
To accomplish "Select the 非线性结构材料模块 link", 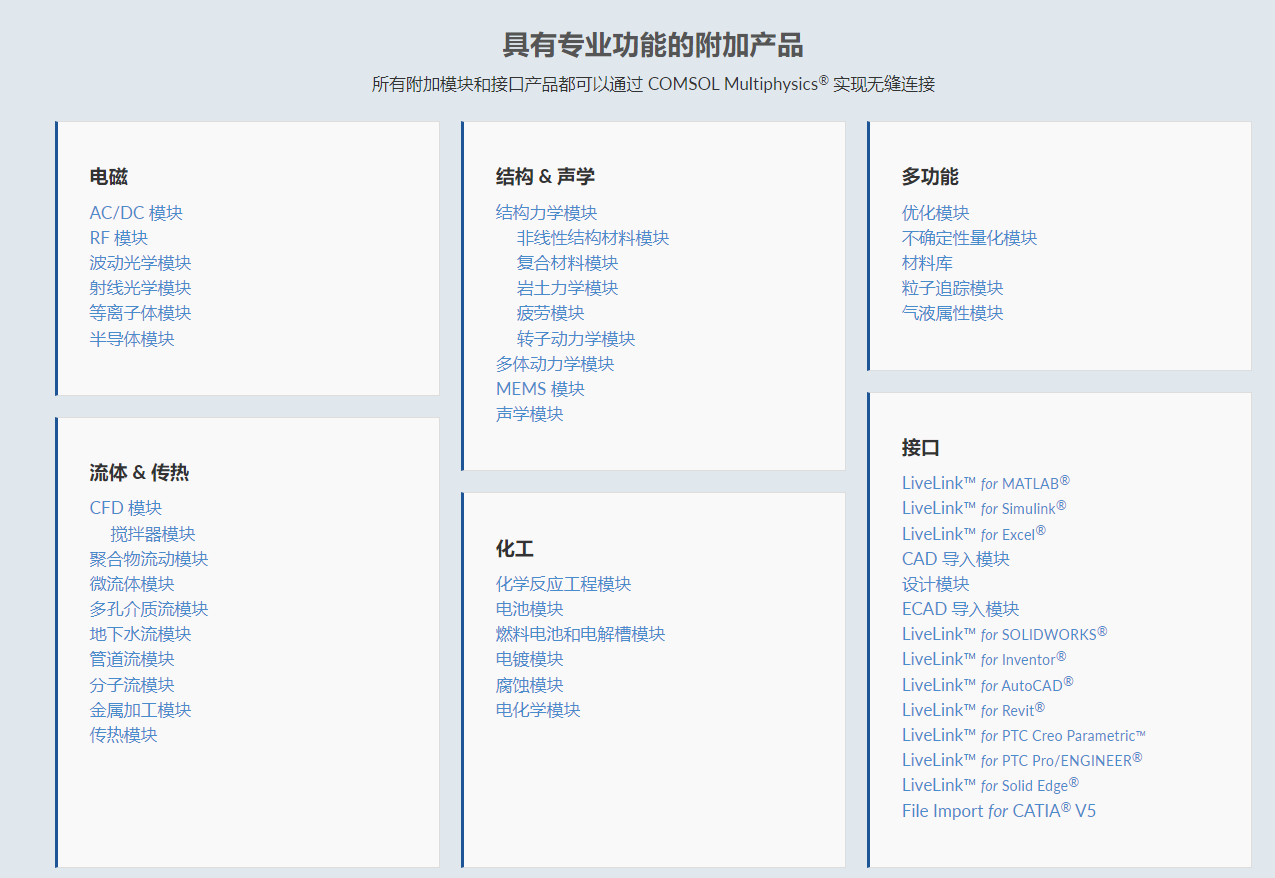I will (593, 238).
